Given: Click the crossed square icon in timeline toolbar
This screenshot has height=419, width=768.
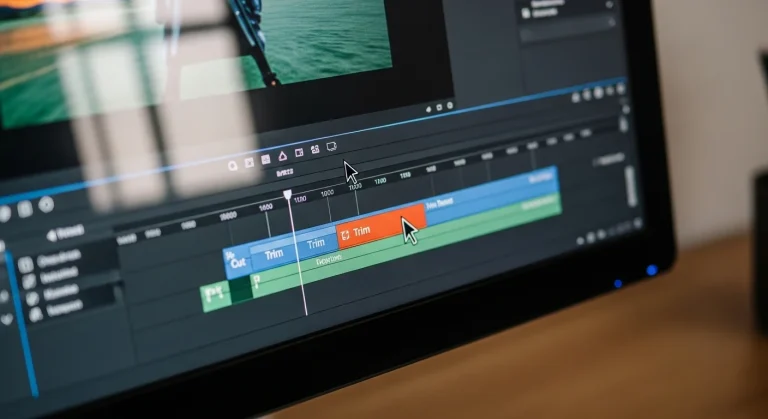Looking at the screenshot, I should (x=249, y=163).
